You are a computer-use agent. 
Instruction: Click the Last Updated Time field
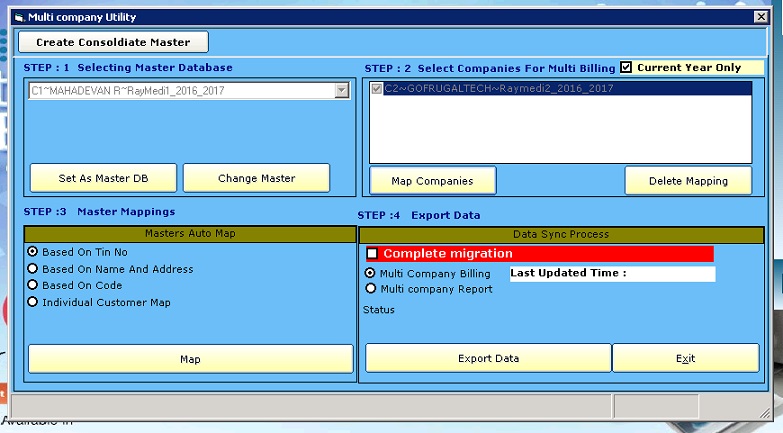coord(612,273)
